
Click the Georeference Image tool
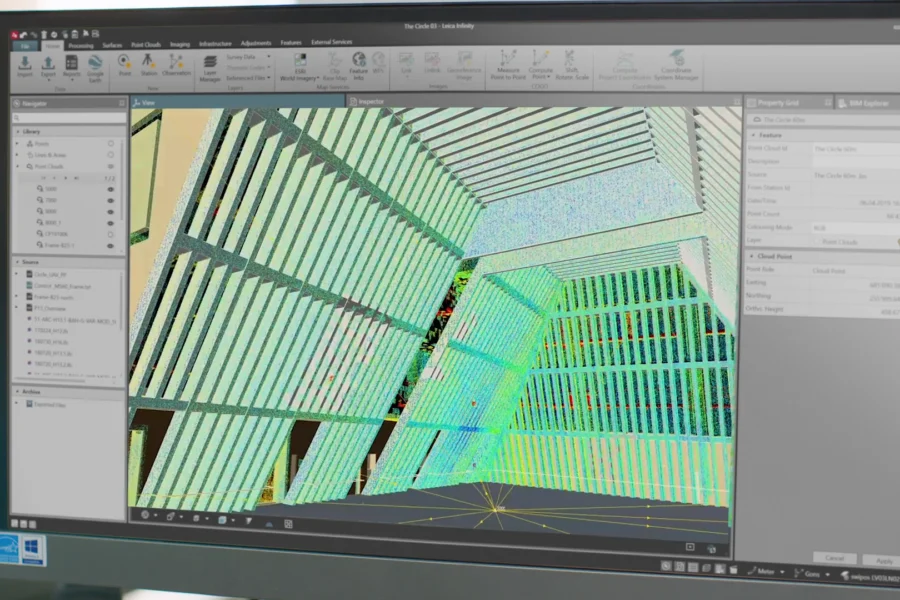[464, 65]
